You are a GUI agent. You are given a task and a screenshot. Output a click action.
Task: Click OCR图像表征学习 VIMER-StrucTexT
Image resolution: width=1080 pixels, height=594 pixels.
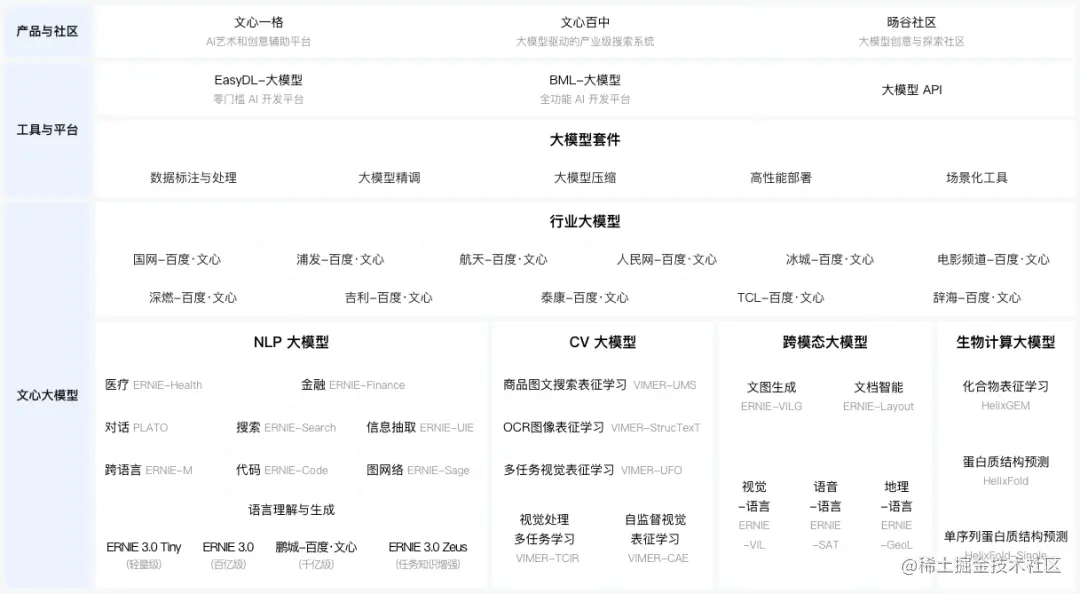coord(601,427)
